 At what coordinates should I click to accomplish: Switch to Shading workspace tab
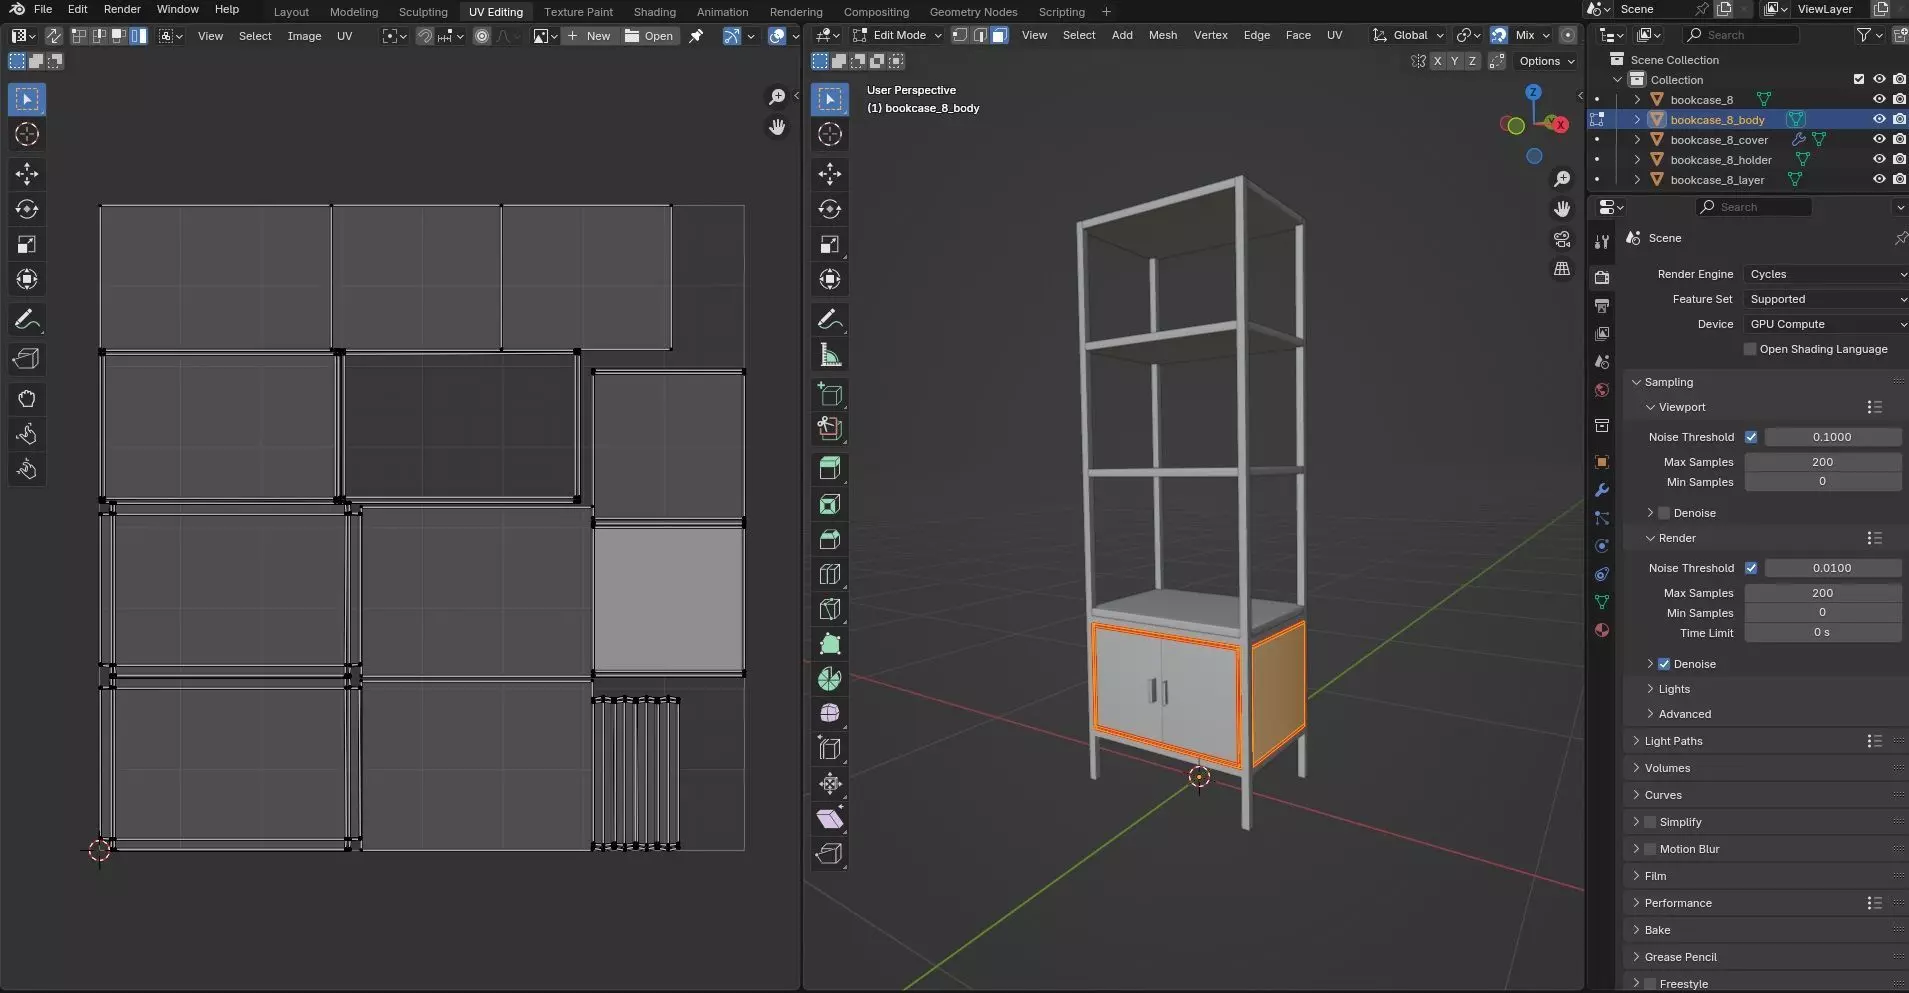click(654, 12)
